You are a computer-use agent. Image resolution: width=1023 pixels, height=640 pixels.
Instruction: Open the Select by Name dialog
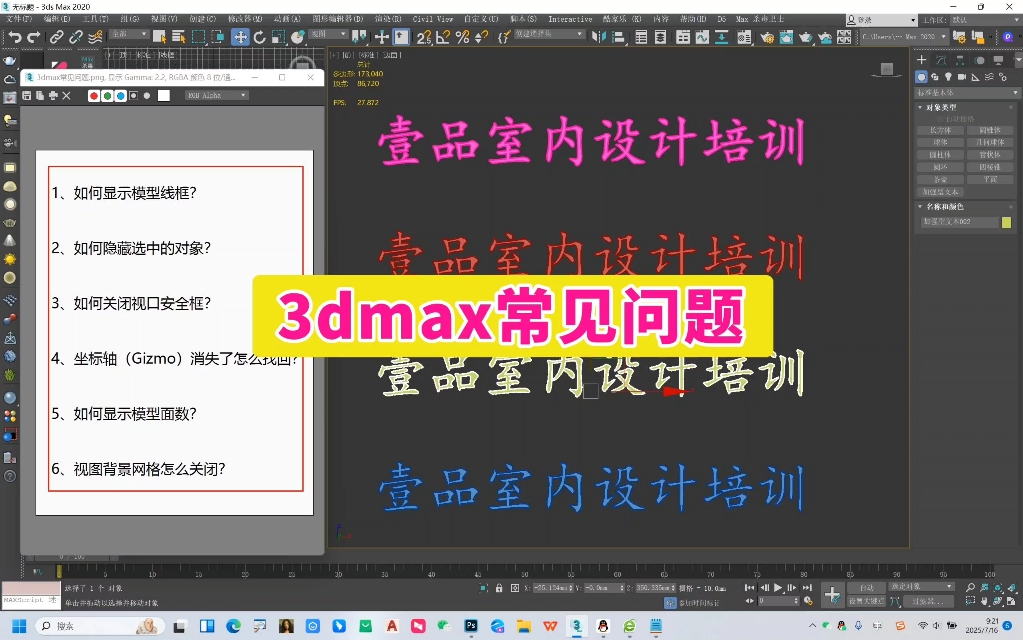180,37
